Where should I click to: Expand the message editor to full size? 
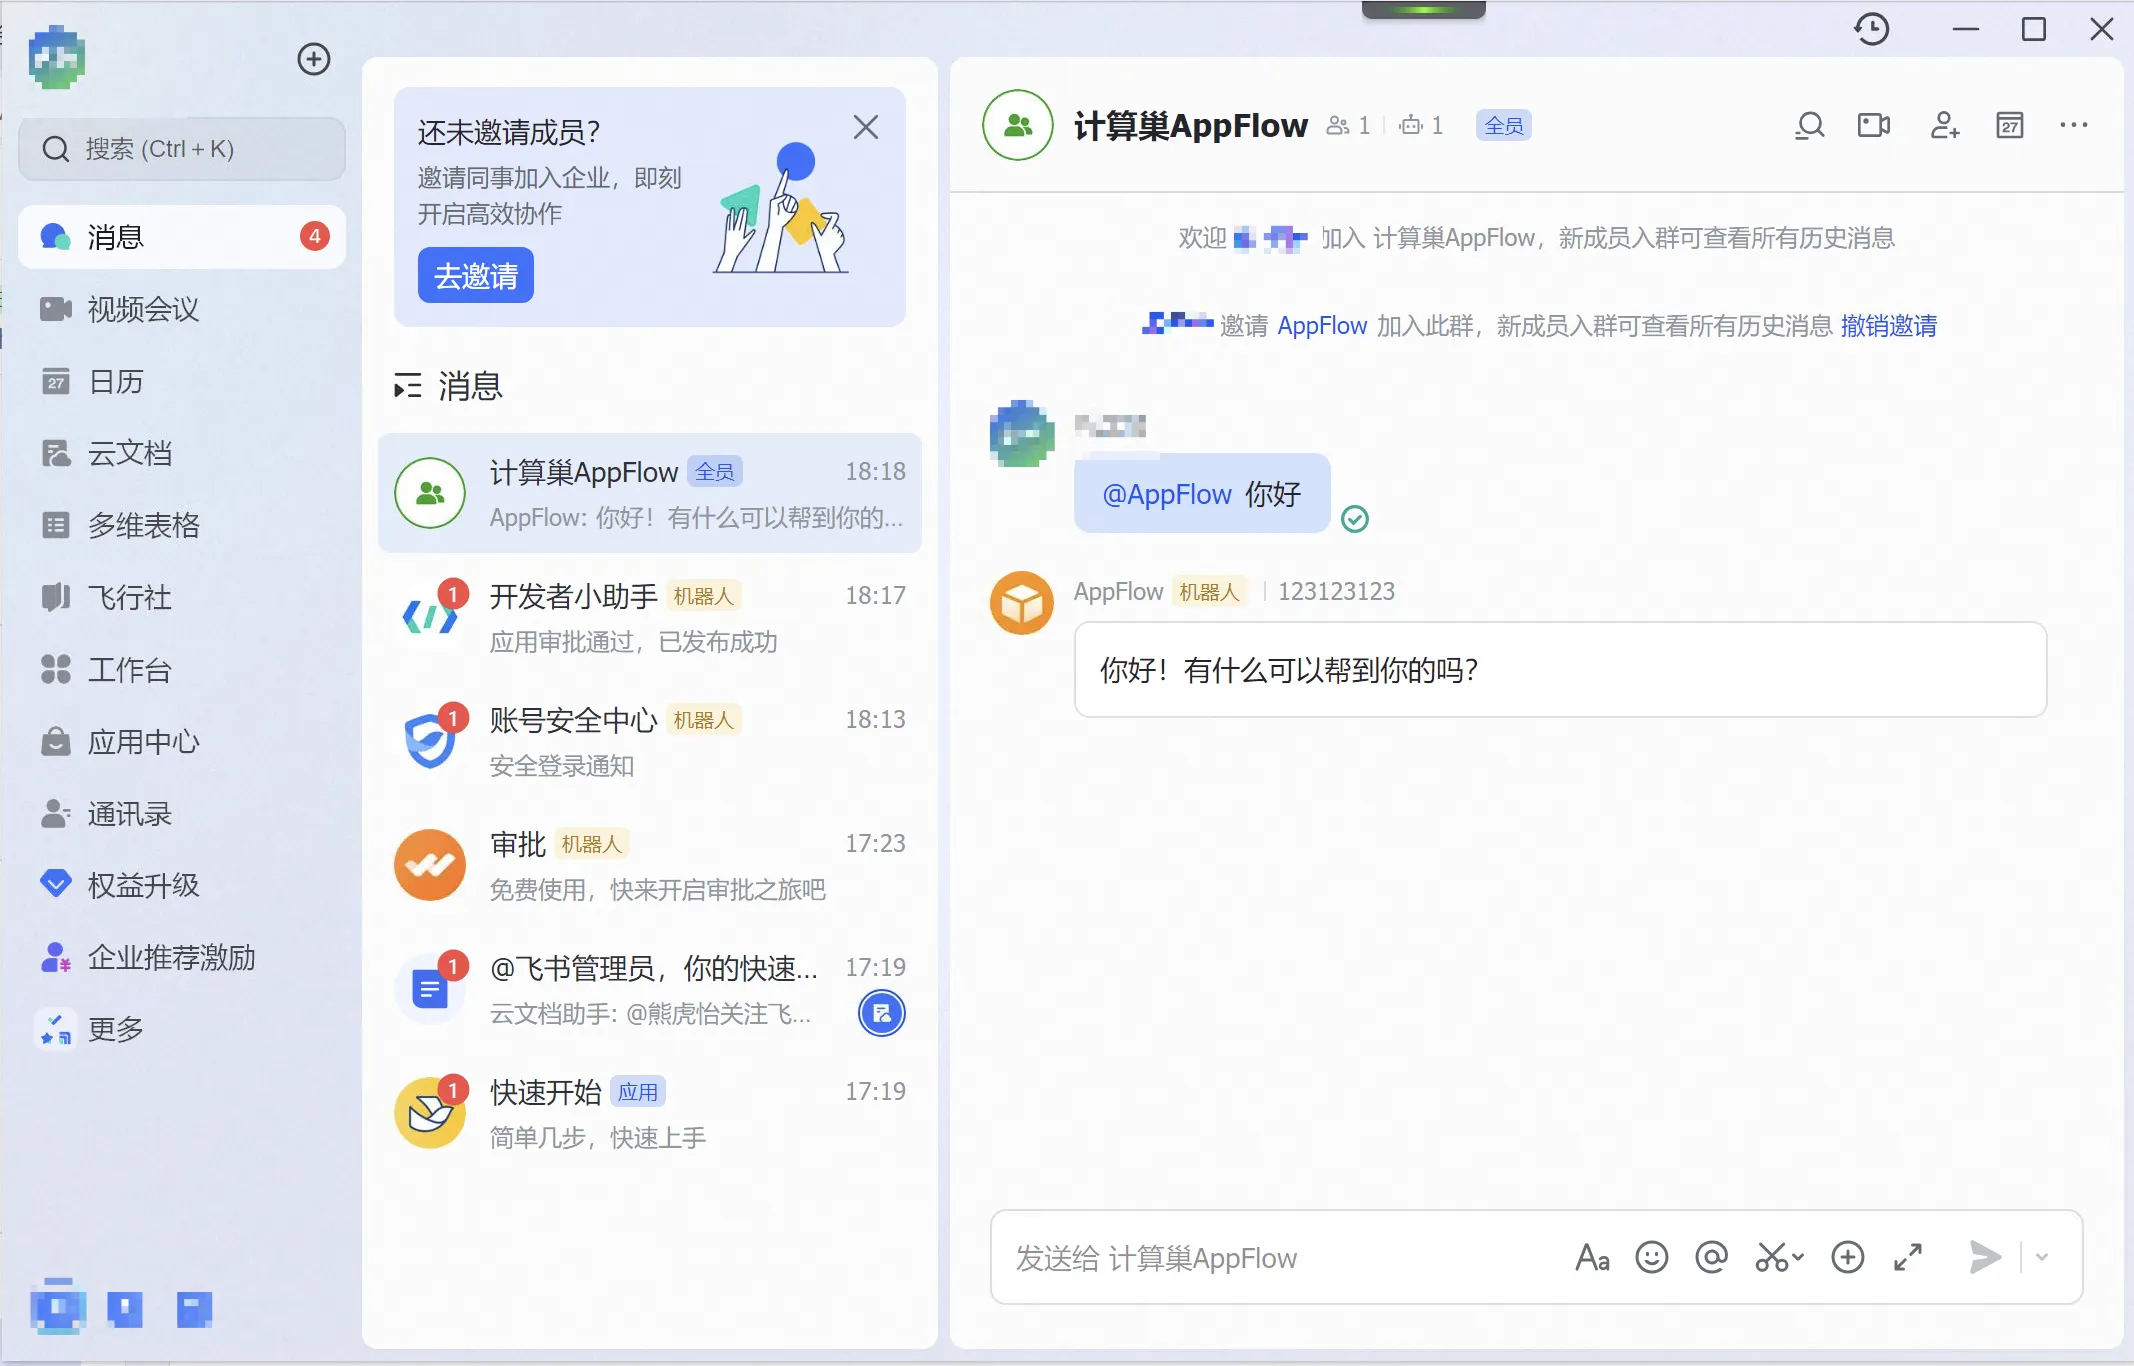(x=1908, y=1257)
